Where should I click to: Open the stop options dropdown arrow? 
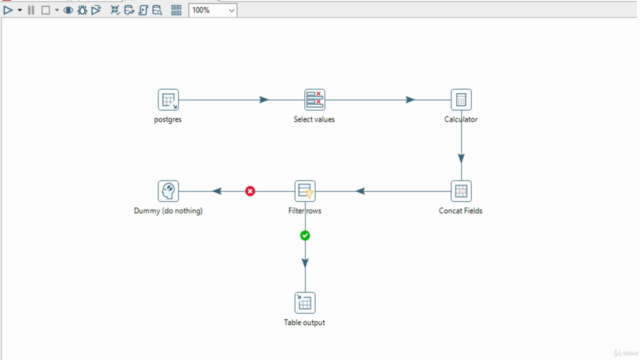click(x=57, y=10)
